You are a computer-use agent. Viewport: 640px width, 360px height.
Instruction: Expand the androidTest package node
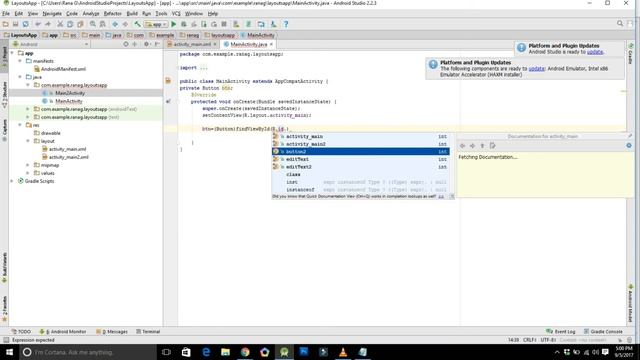tap(28, 109)
